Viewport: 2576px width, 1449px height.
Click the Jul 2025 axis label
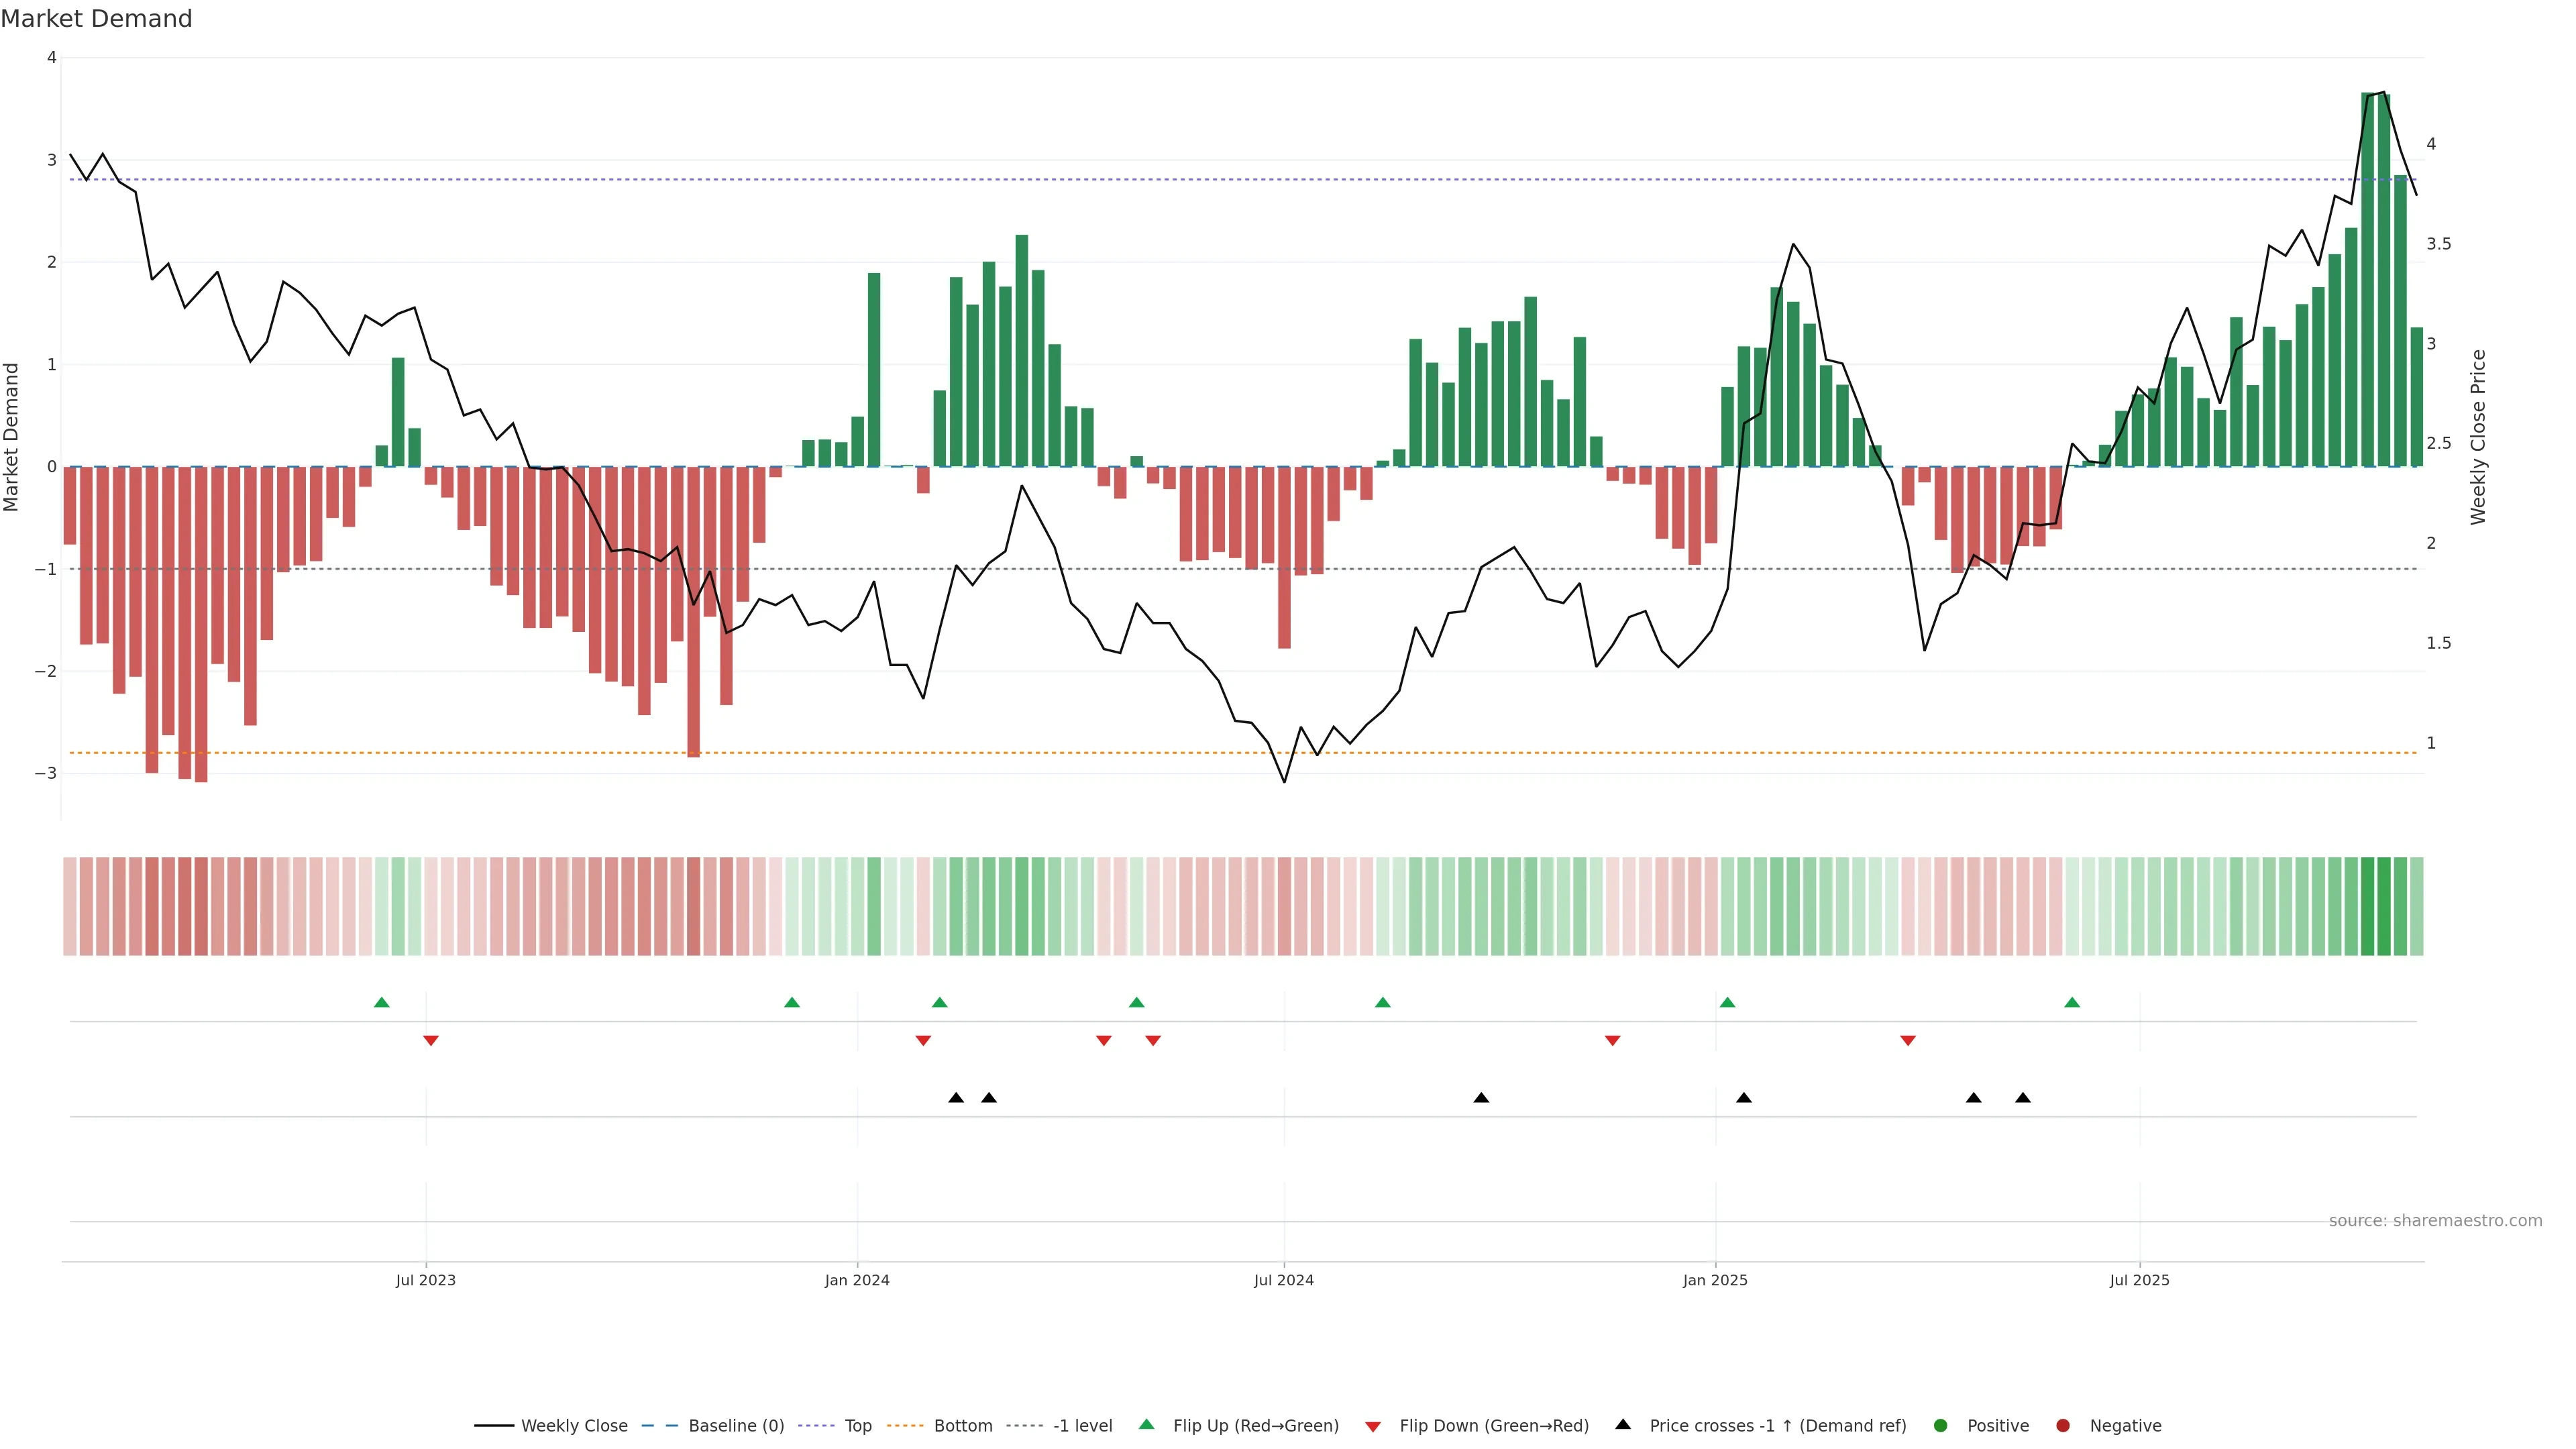click(x=2140, y=1280)
